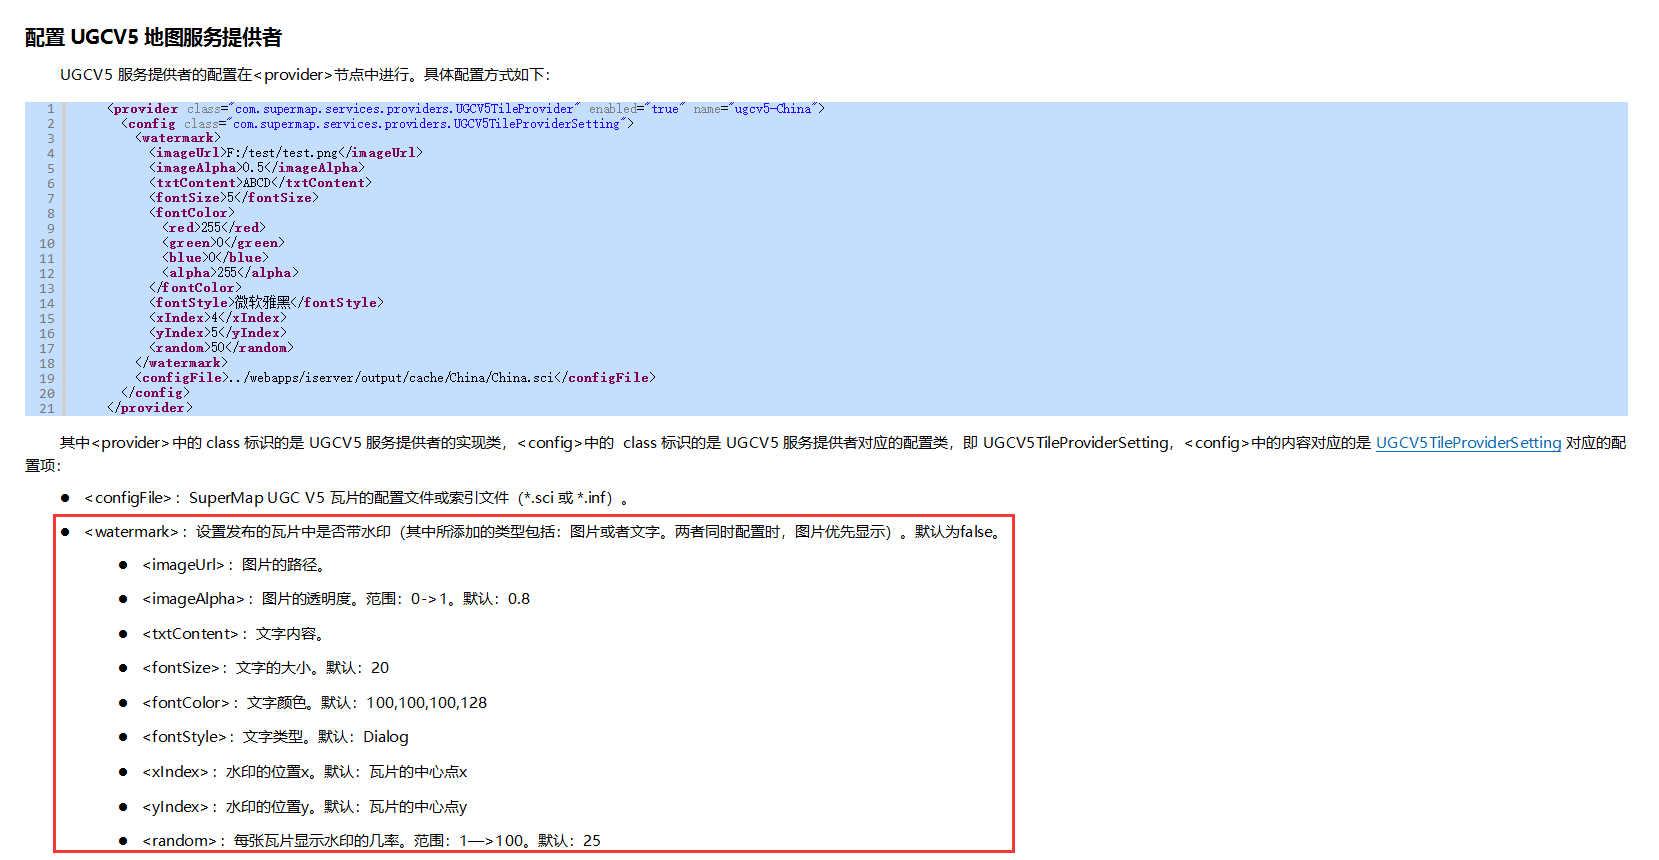Viewport: 1659px width, 860px height.
Task: Click the <fontColor> bullet with default 100,100,100,128
Action: point(314,703)
